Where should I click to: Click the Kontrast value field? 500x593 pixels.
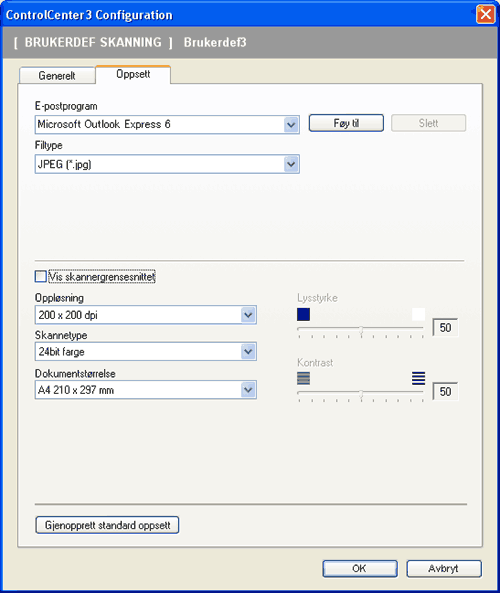click(x=445, y=391)
